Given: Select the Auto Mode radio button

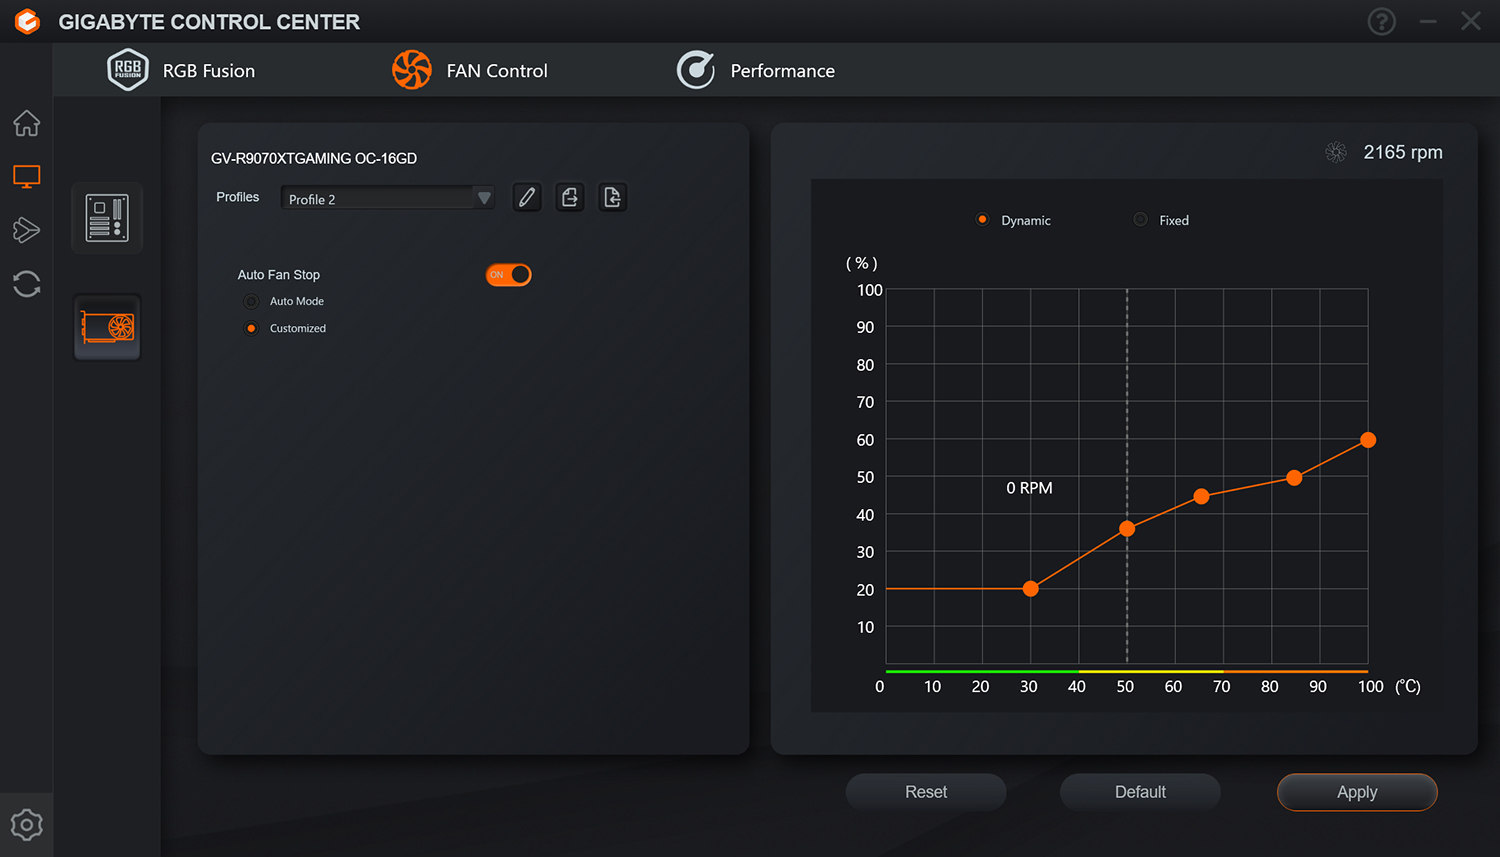Looking at the screenshot, I should (251, 301).
